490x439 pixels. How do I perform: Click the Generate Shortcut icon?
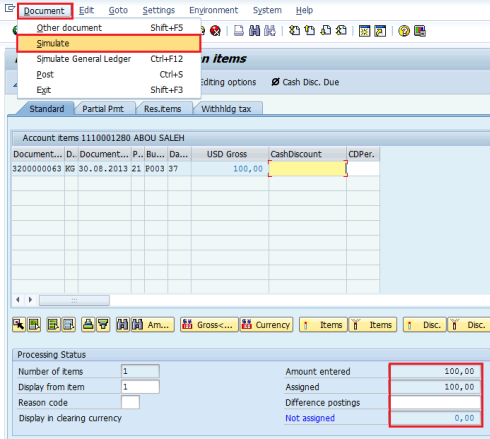[x=380, y=31]
